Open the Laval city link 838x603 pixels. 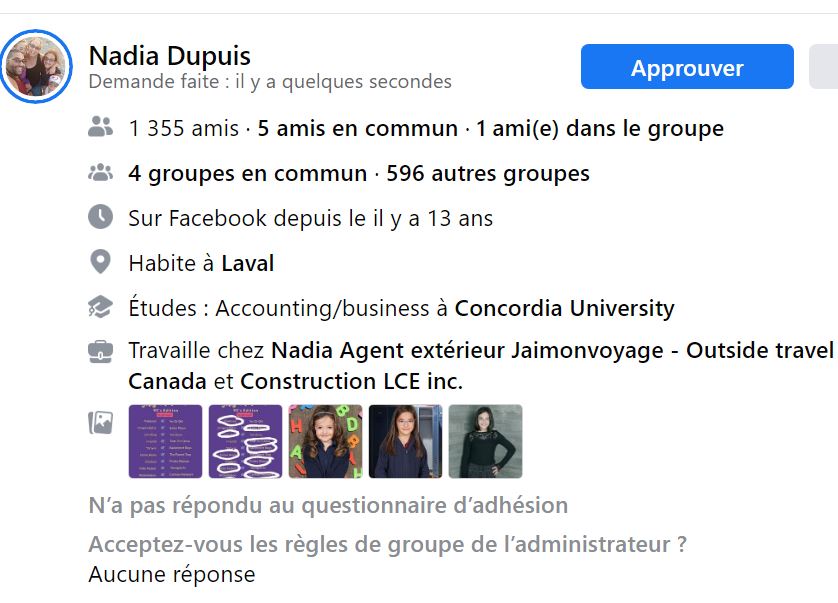[248, 264]
